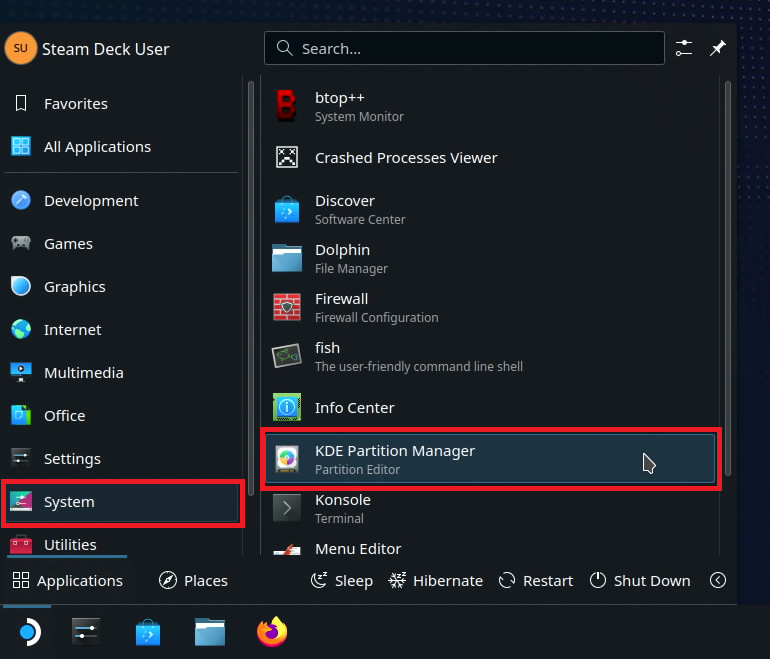Click the Sleep button
770x659 pixels.
(x=342, y=580)
